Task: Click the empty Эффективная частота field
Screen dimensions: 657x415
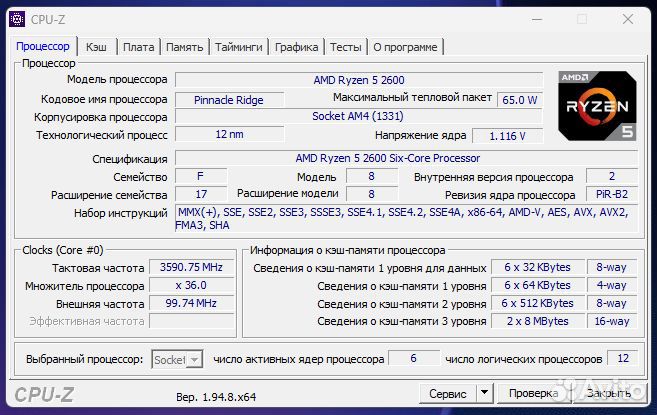Action: 191,321
